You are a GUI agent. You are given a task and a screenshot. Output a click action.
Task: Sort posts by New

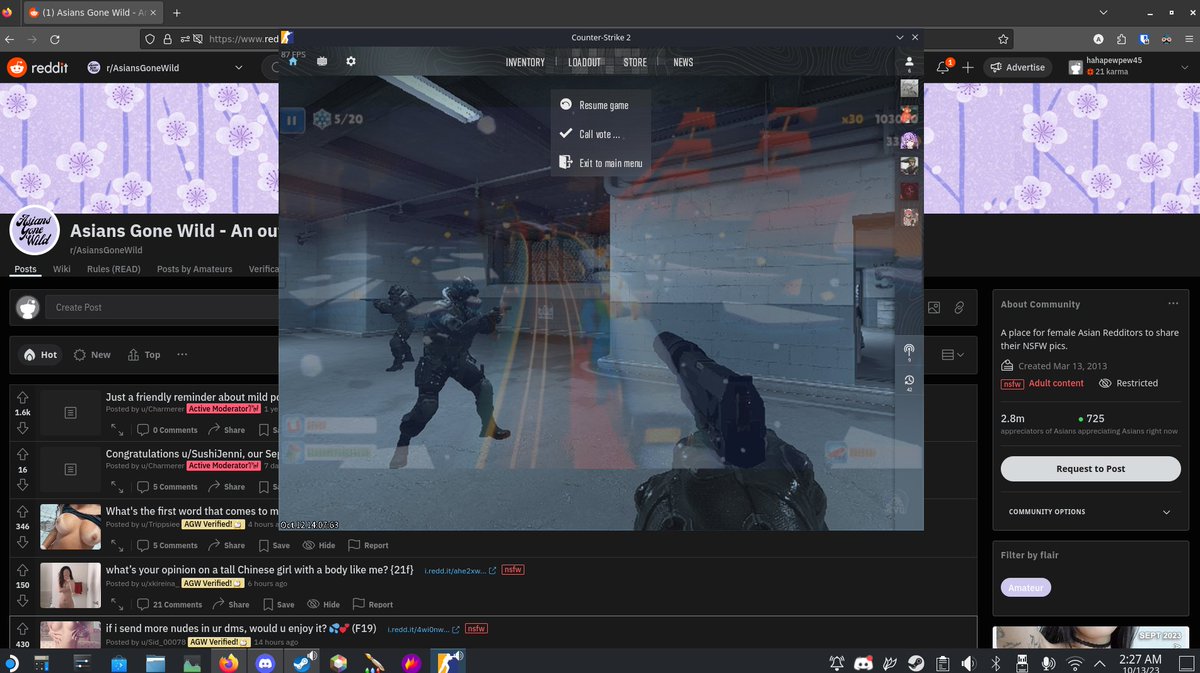[x=91, y=355]
